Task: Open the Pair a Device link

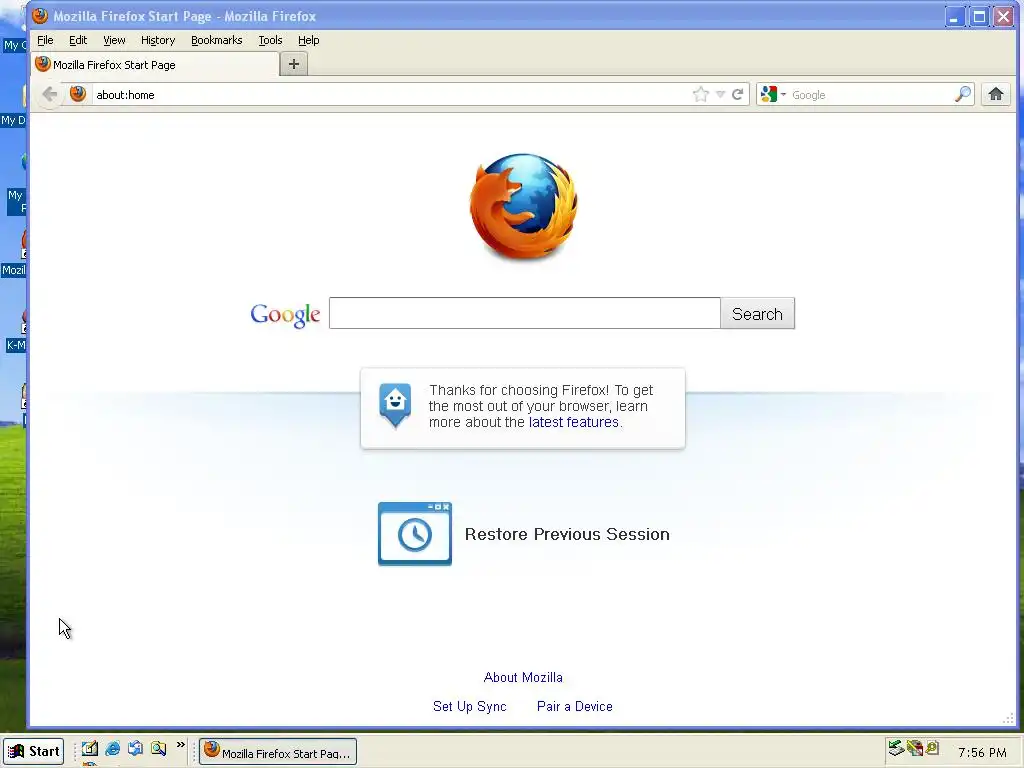Action: point(575,706)
